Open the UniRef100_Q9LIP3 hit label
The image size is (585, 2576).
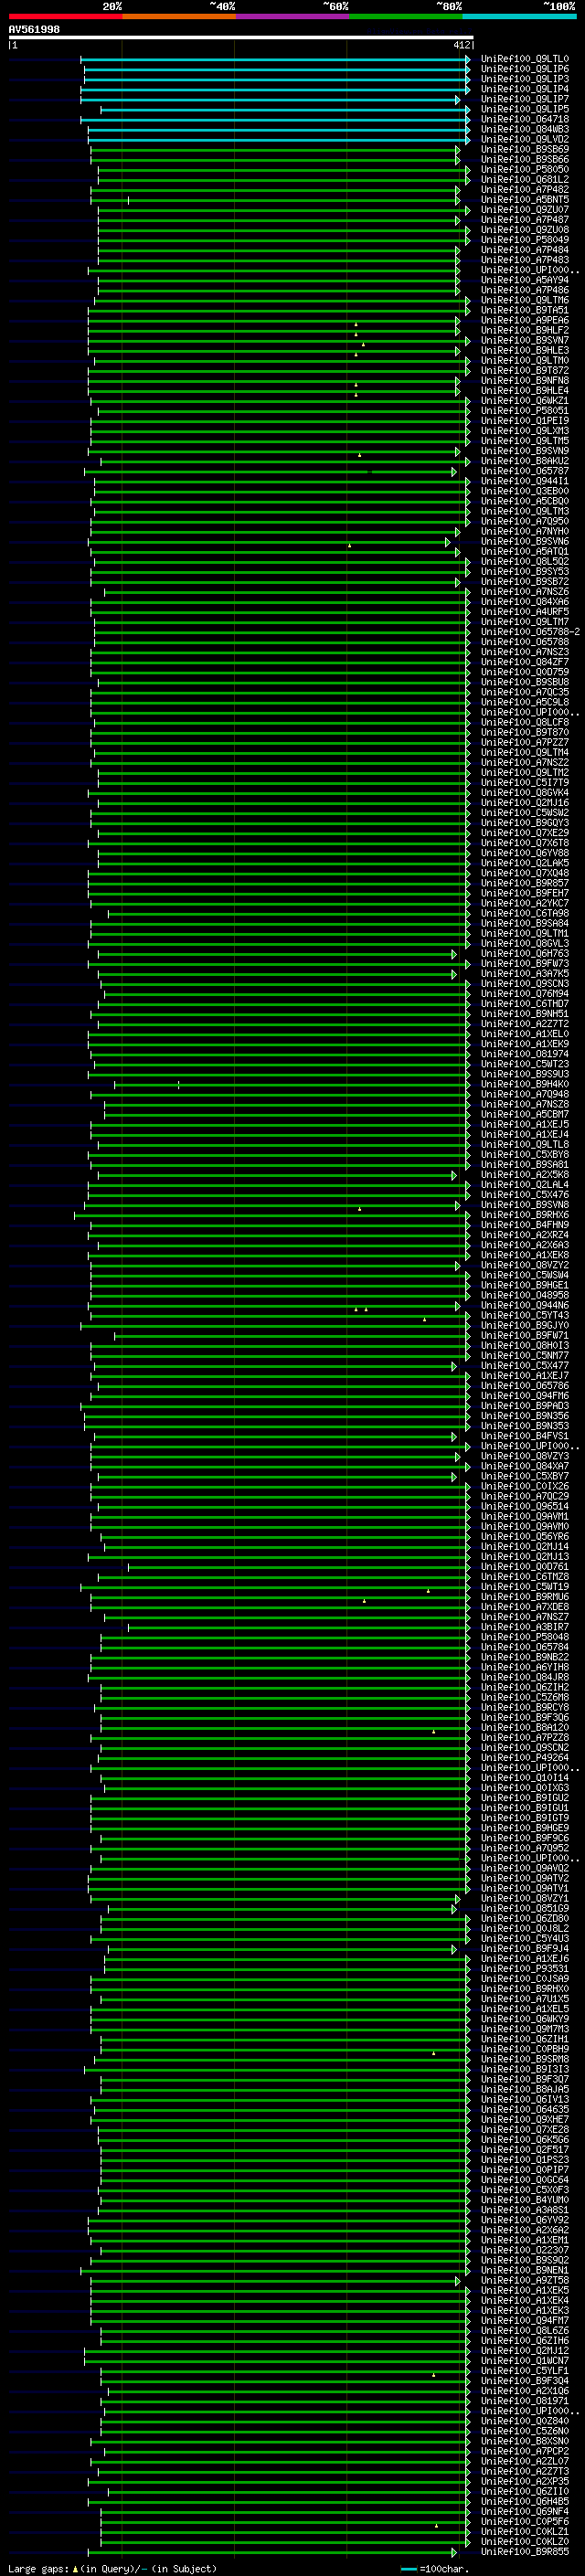coord(524,79)
